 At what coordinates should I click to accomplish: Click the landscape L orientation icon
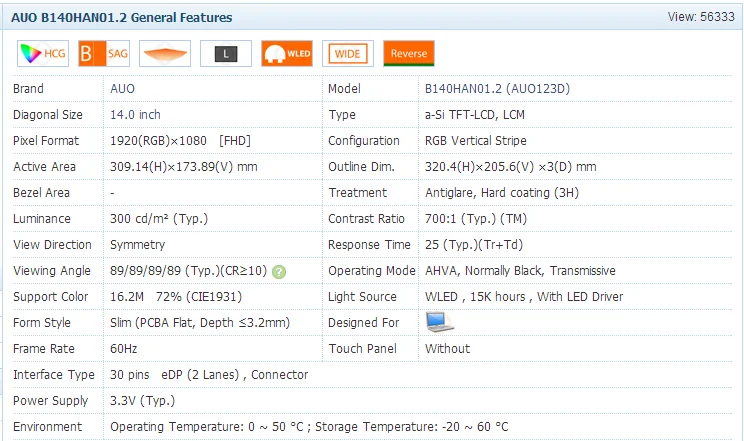(x=226, y=53)
